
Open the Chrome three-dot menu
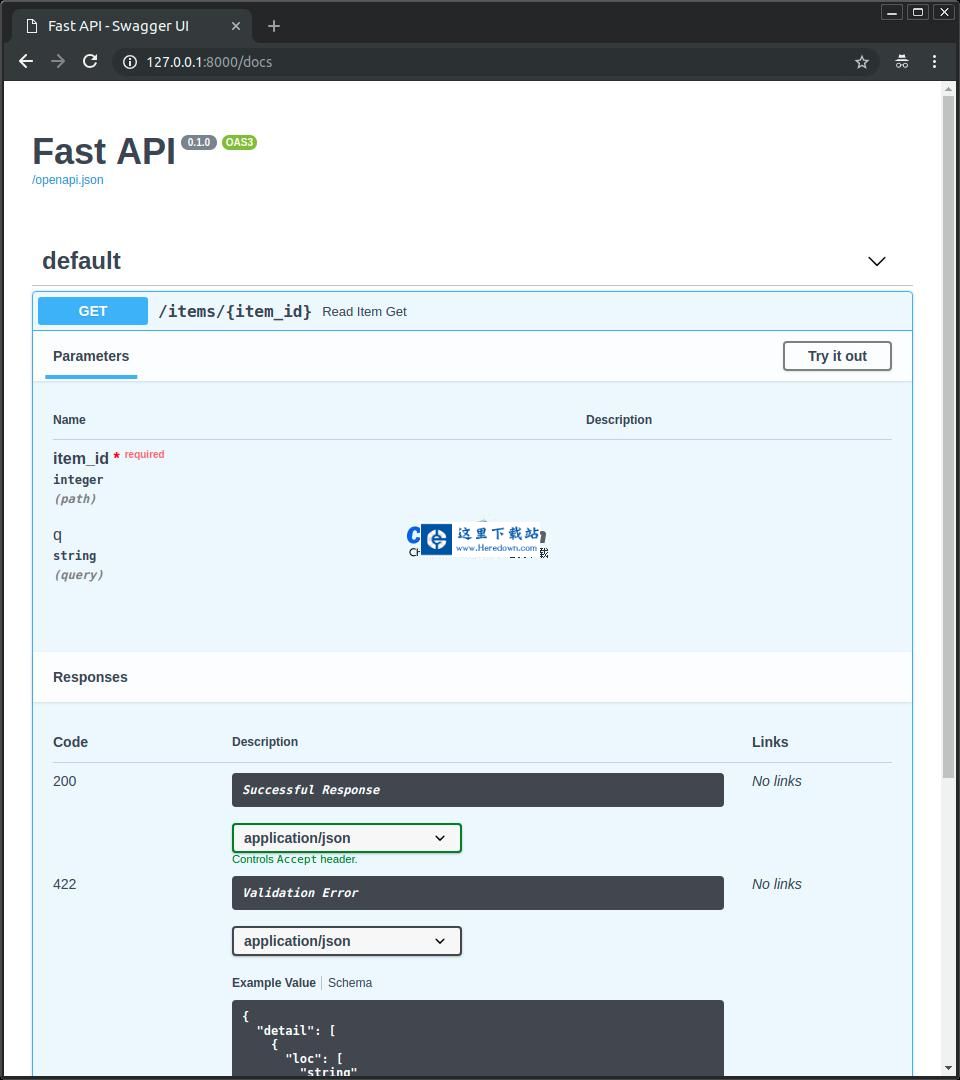935,61
